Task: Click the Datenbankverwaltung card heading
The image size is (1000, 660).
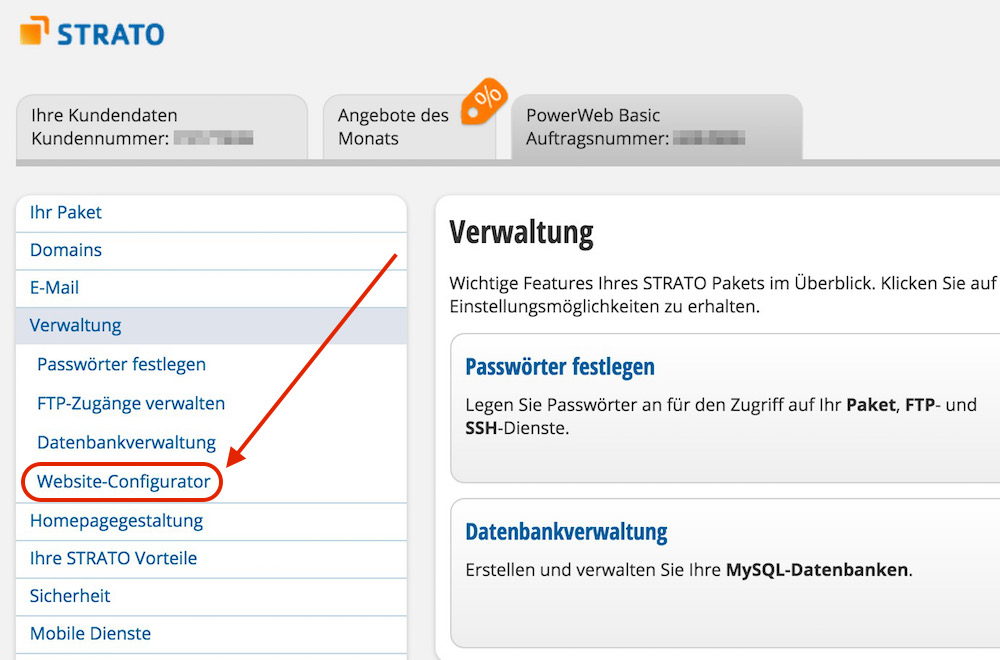Action: click(566, 532)
